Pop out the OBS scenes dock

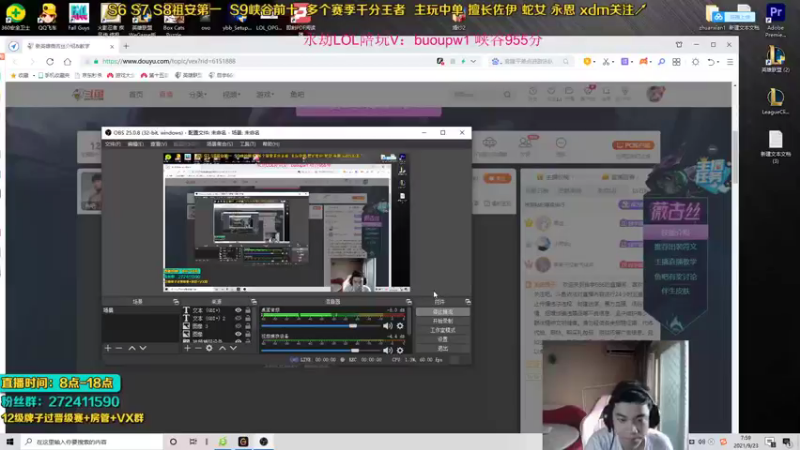click(176, 302)
